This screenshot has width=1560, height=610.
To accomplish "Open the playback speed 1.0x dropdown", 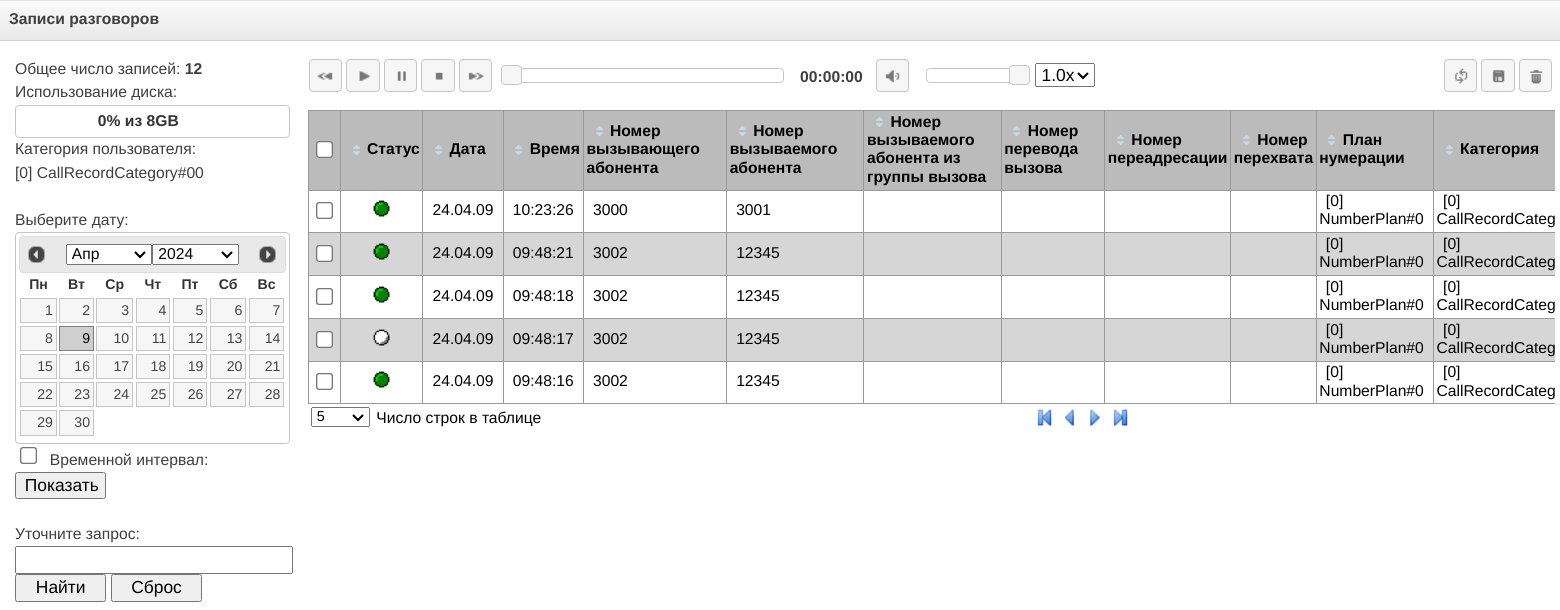I will [1065, 75].
